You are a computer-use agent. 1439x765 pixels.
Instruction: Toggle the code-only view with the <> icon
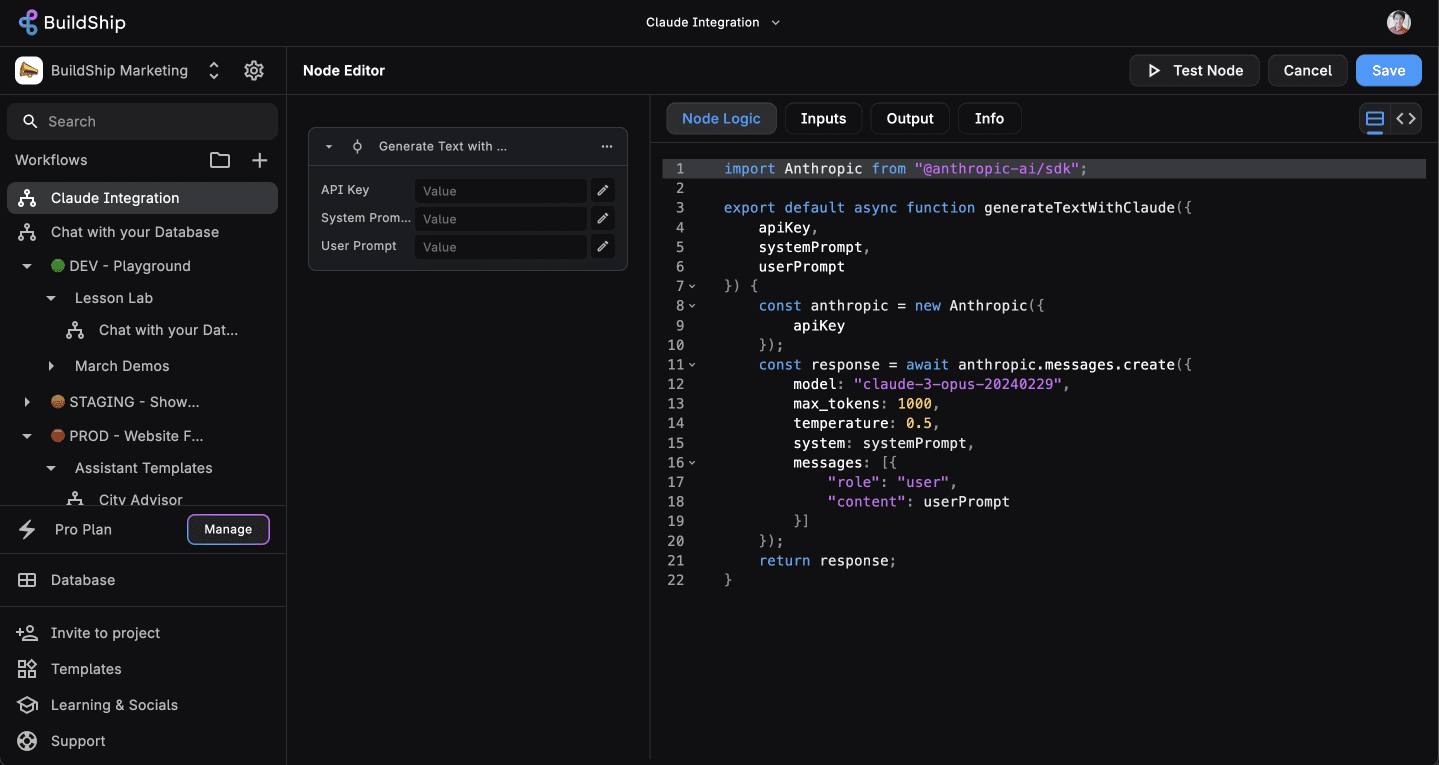tap(1407, 118)
